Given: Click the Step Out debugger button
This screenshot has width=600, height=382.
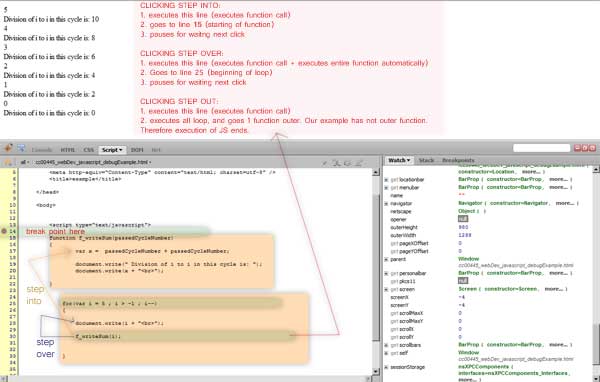Looking at the screenshot, I should (x=359, y=163).
